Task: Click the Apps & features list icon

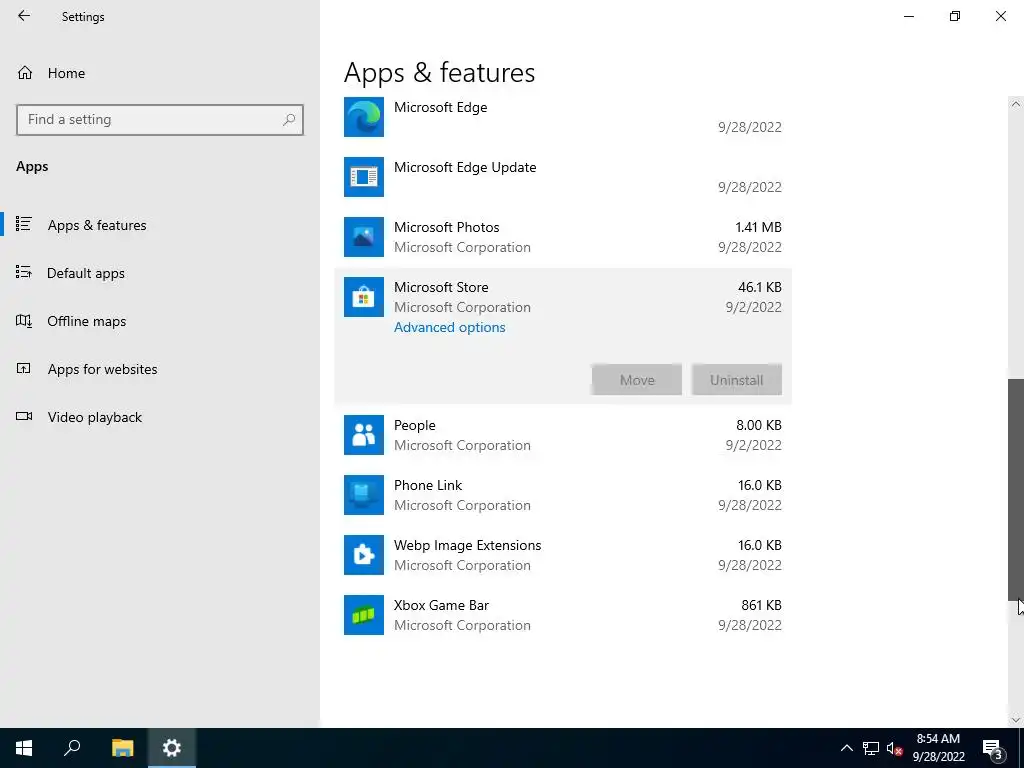Action: (24, 224)
